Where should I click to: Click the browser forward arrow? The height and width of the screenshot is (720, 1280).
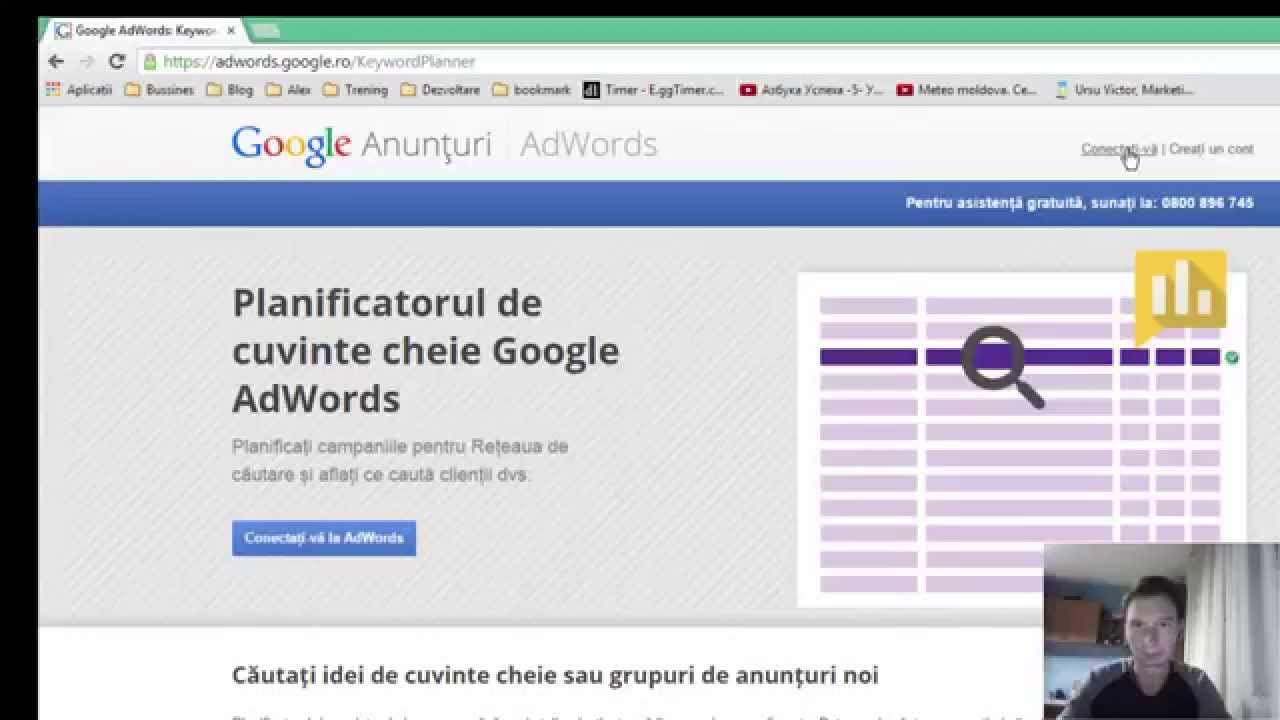(86, 62)
